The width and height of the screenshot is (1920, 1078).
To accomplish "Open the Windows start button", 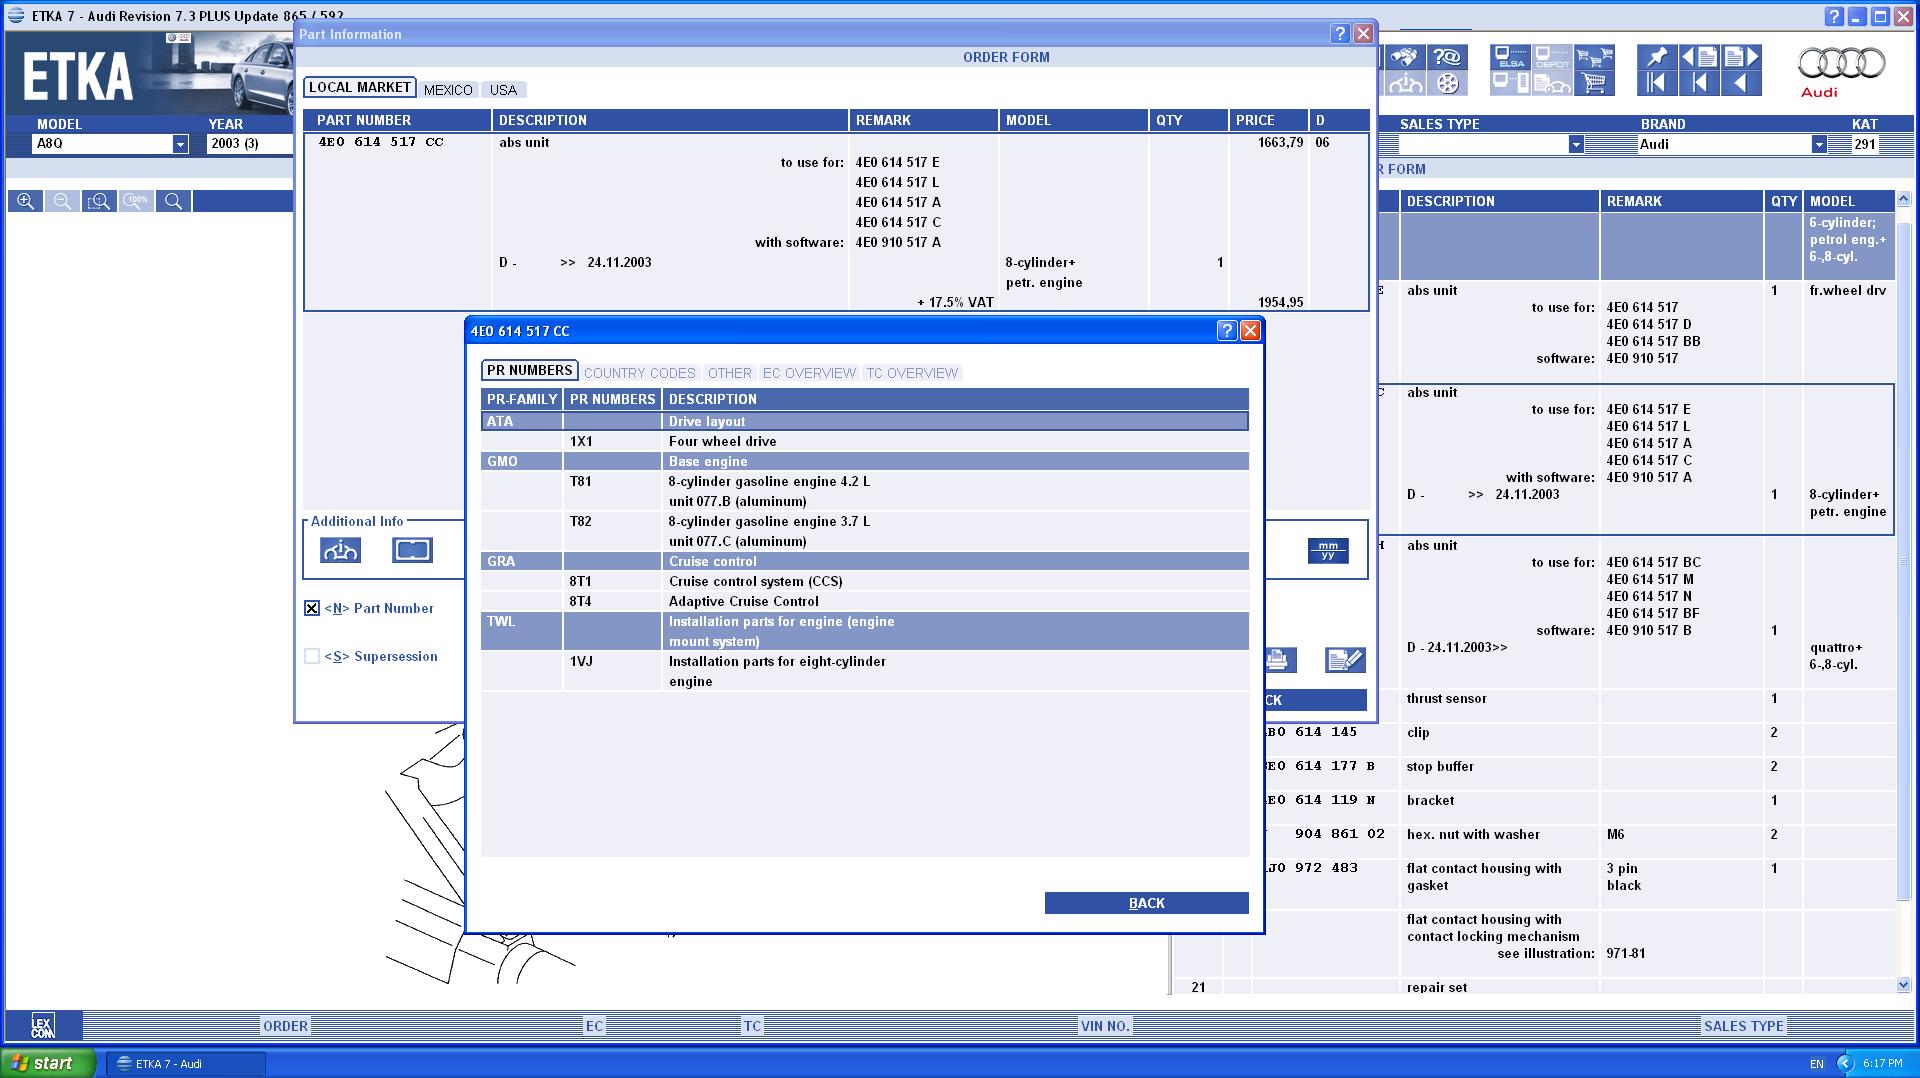I will click(48, 1063).
